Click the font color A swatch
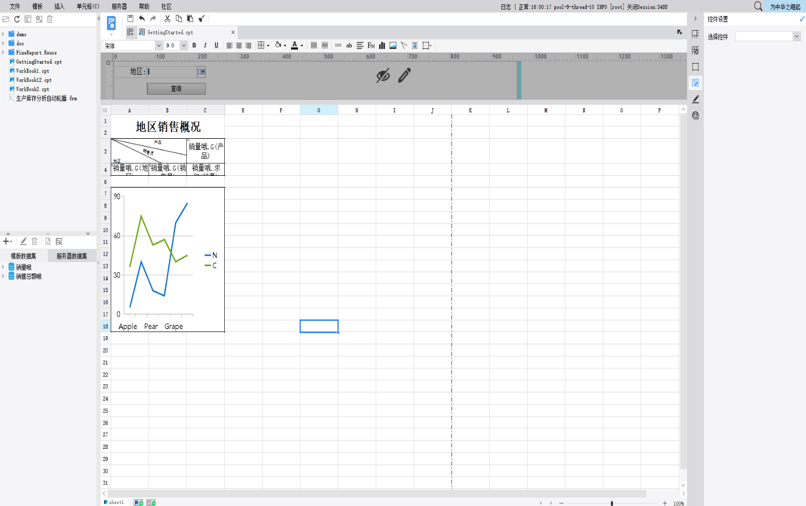 pos(295,45)
